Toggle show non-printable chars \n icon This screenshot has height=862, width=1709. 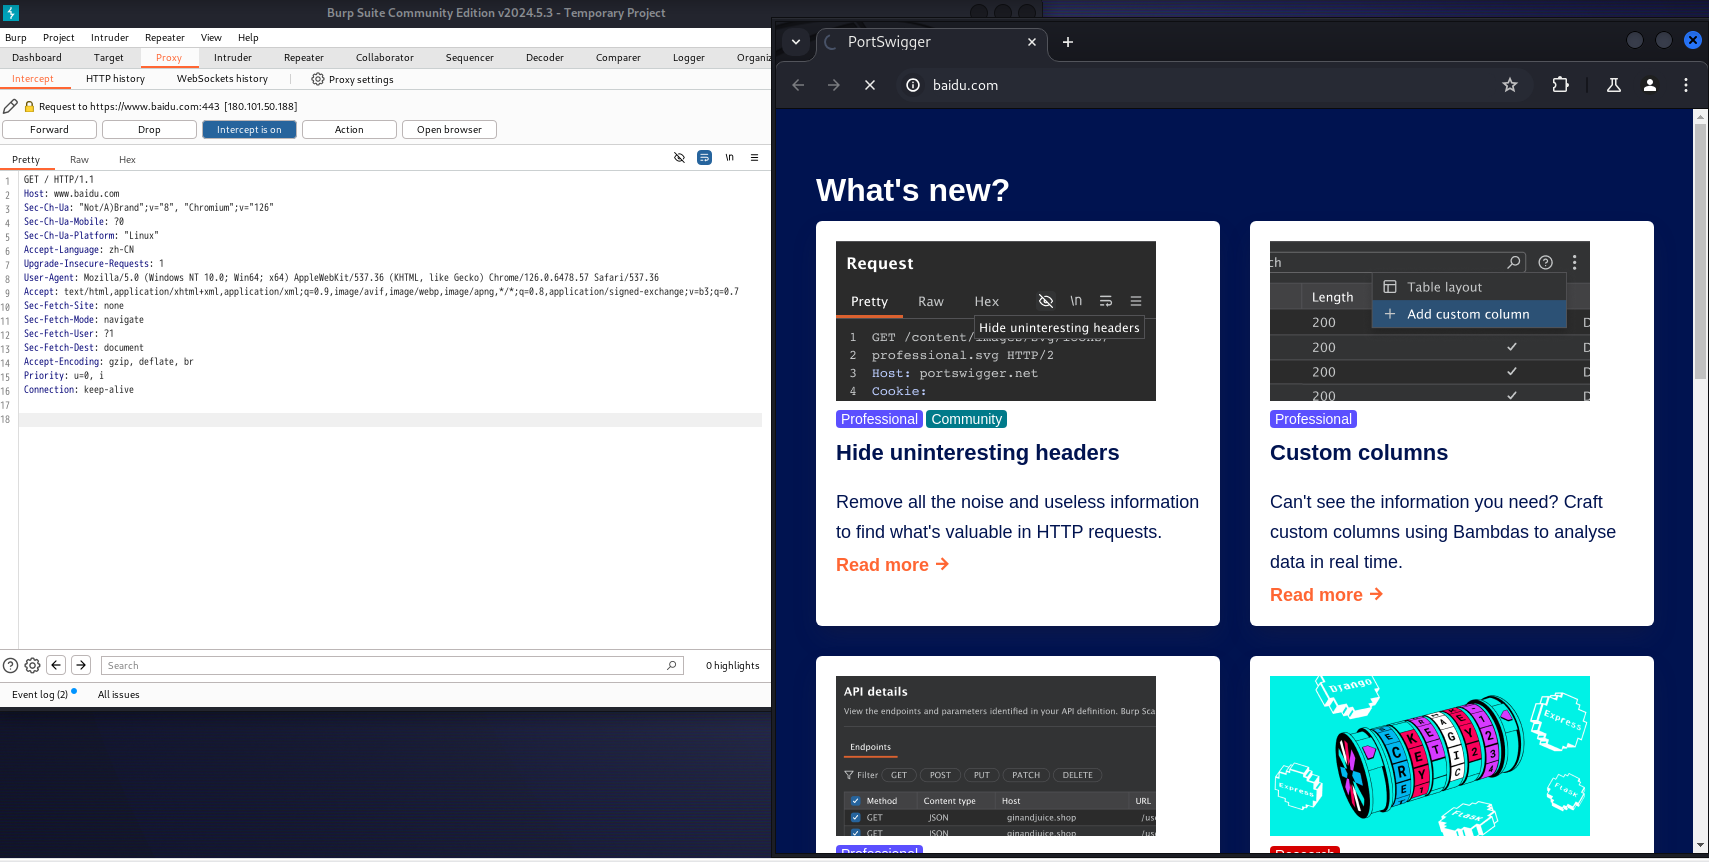729,158
